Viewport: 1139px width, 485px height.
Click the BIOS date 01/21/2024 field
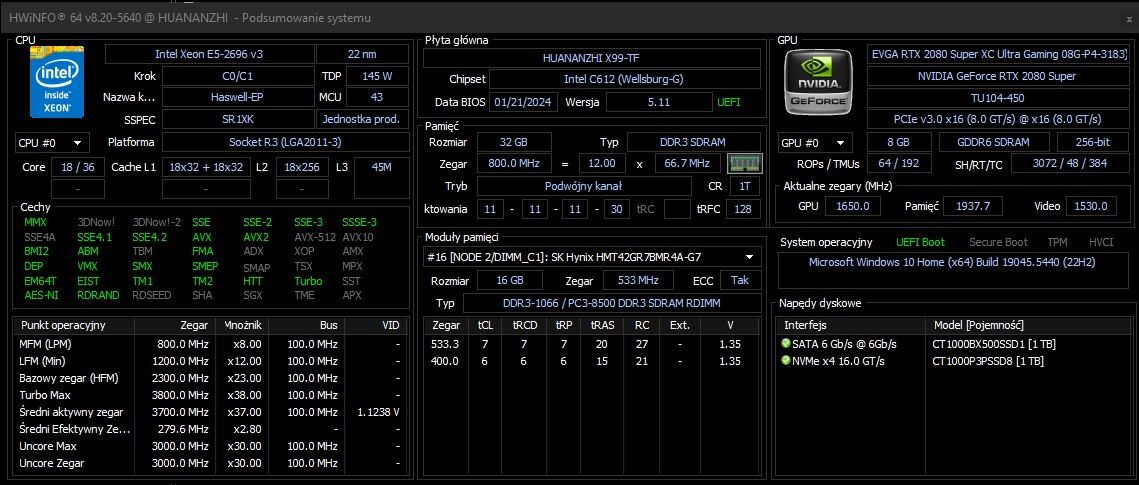pos(524,102)
